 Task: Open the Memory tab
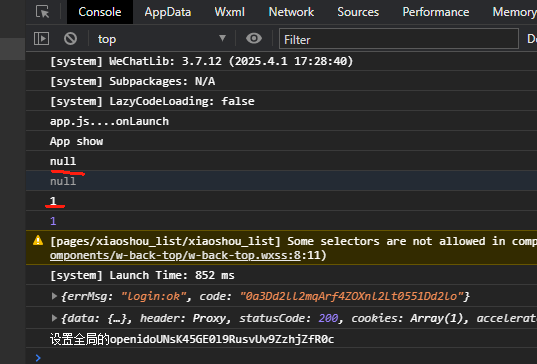(514, 12)
